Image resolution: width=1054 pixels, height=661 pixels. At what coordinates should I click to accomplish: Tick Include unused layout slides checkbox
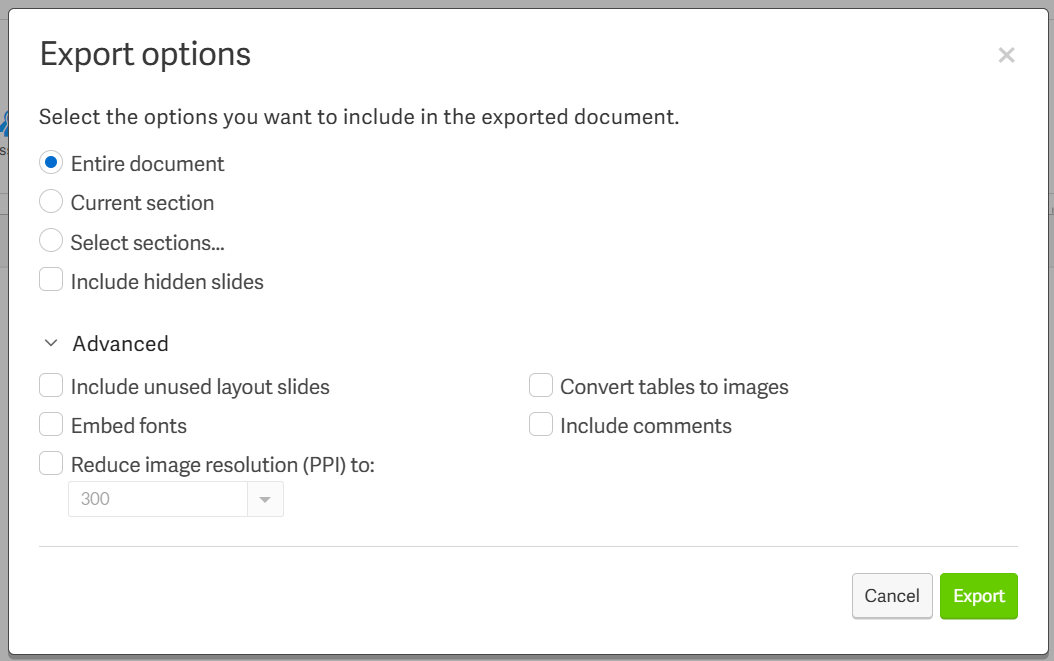(51, 386)
